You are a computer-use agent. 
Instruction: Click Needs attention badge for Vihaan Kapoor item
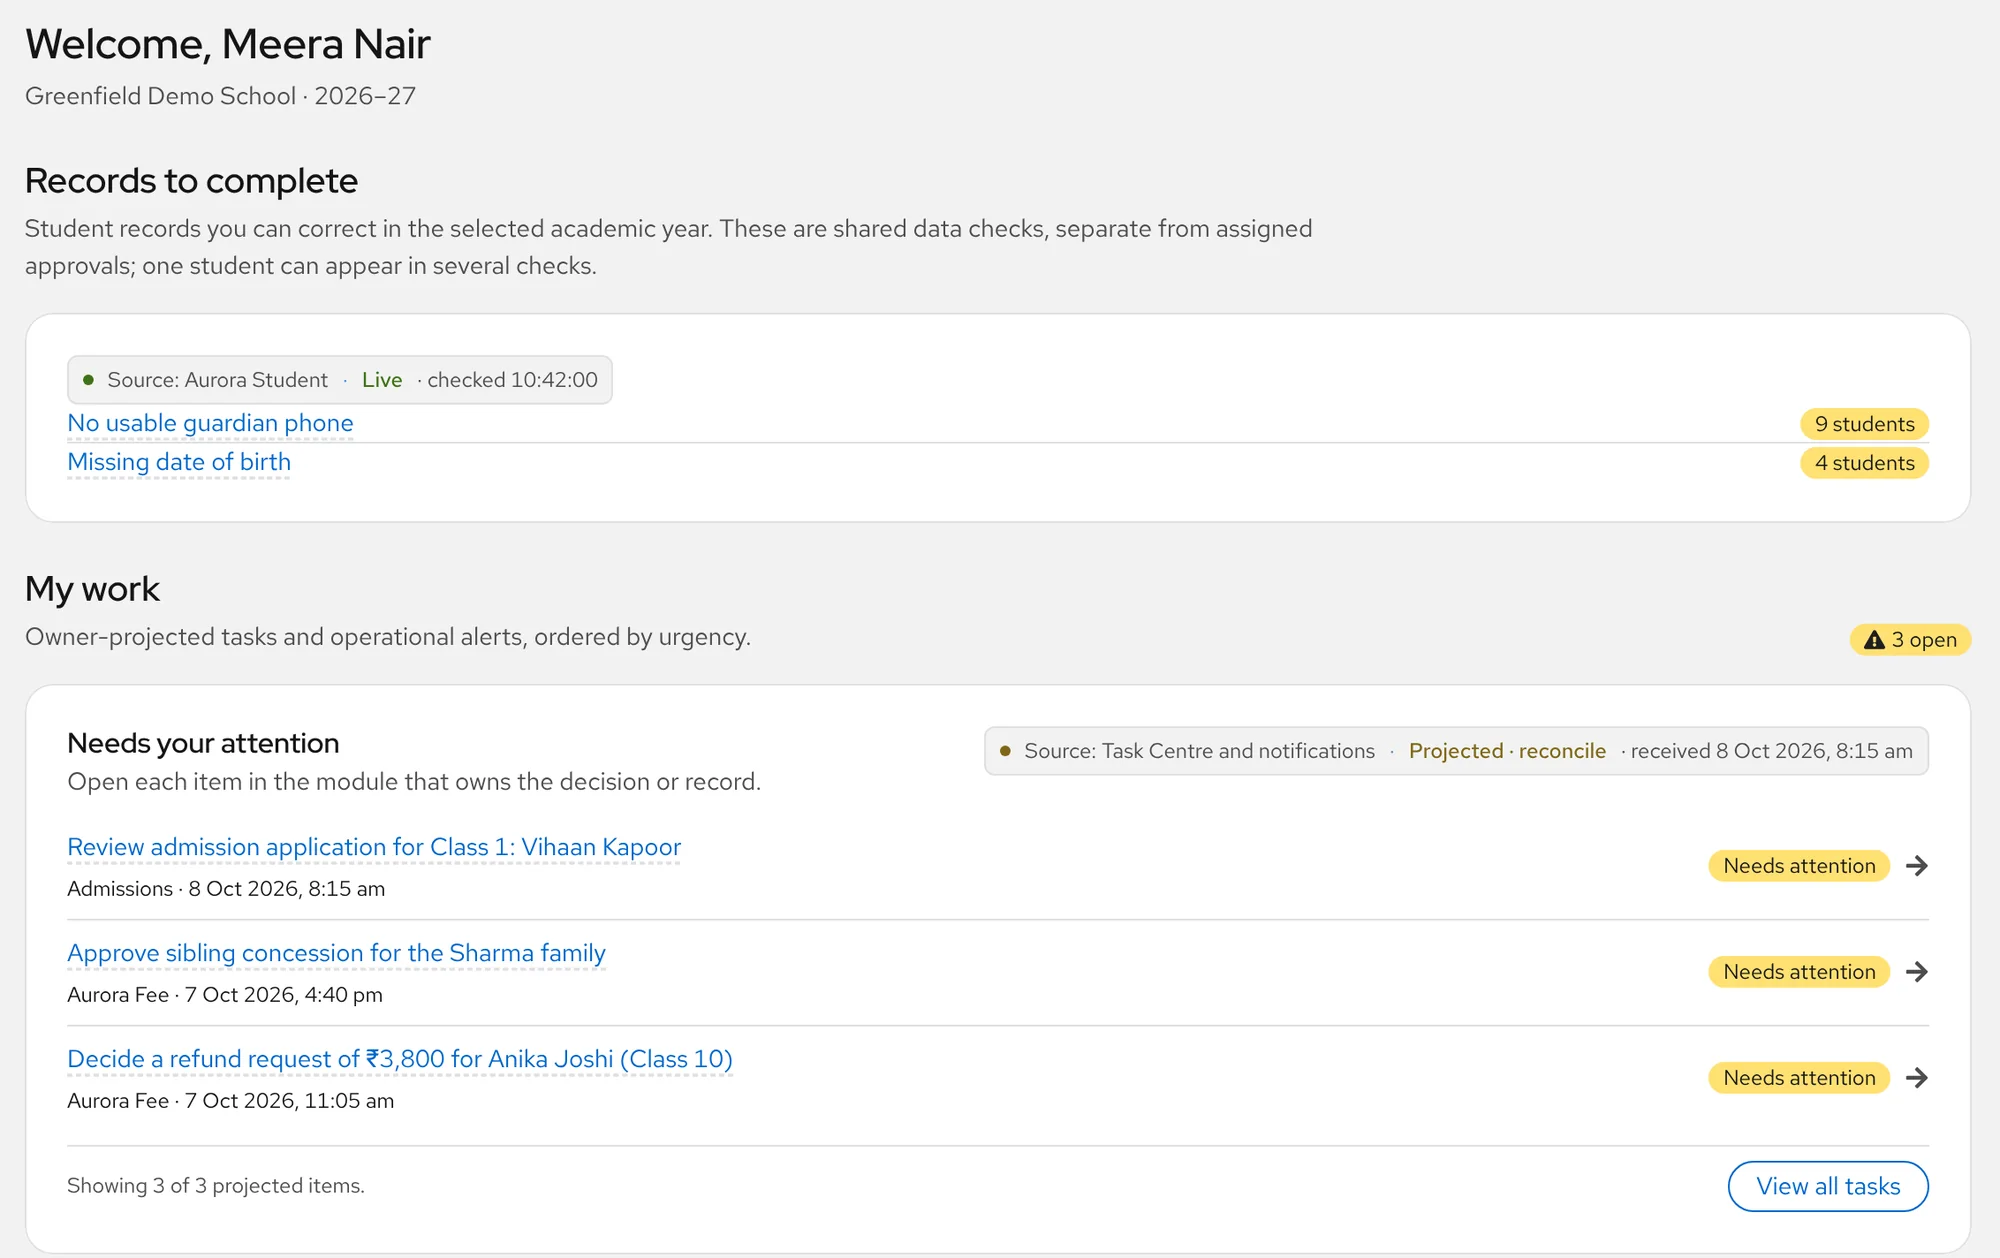[x=1799, y=866]
